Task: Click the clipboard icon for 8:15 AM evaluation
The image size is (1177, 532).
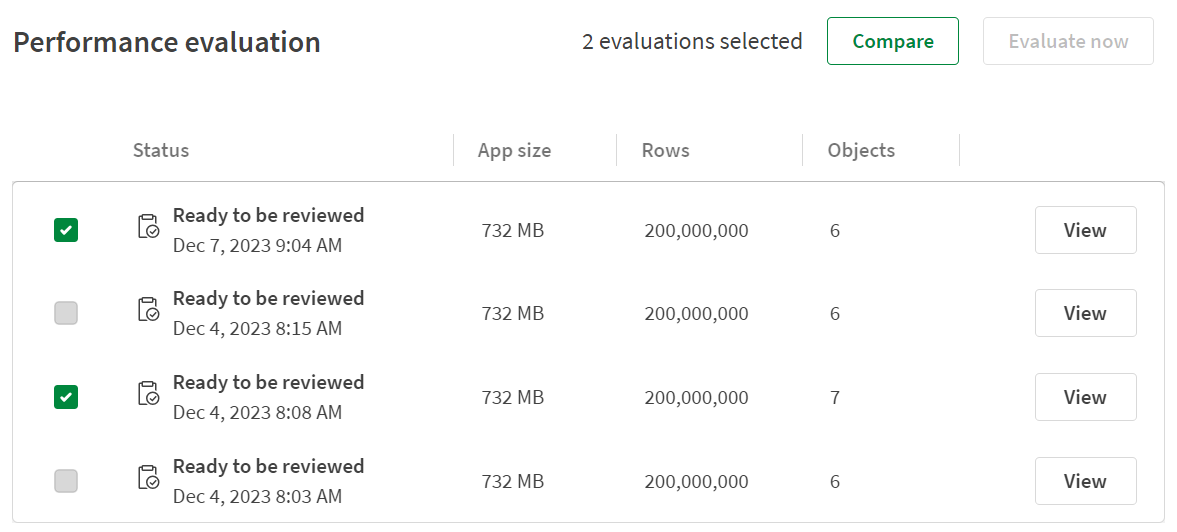Action: coord(147,310)
